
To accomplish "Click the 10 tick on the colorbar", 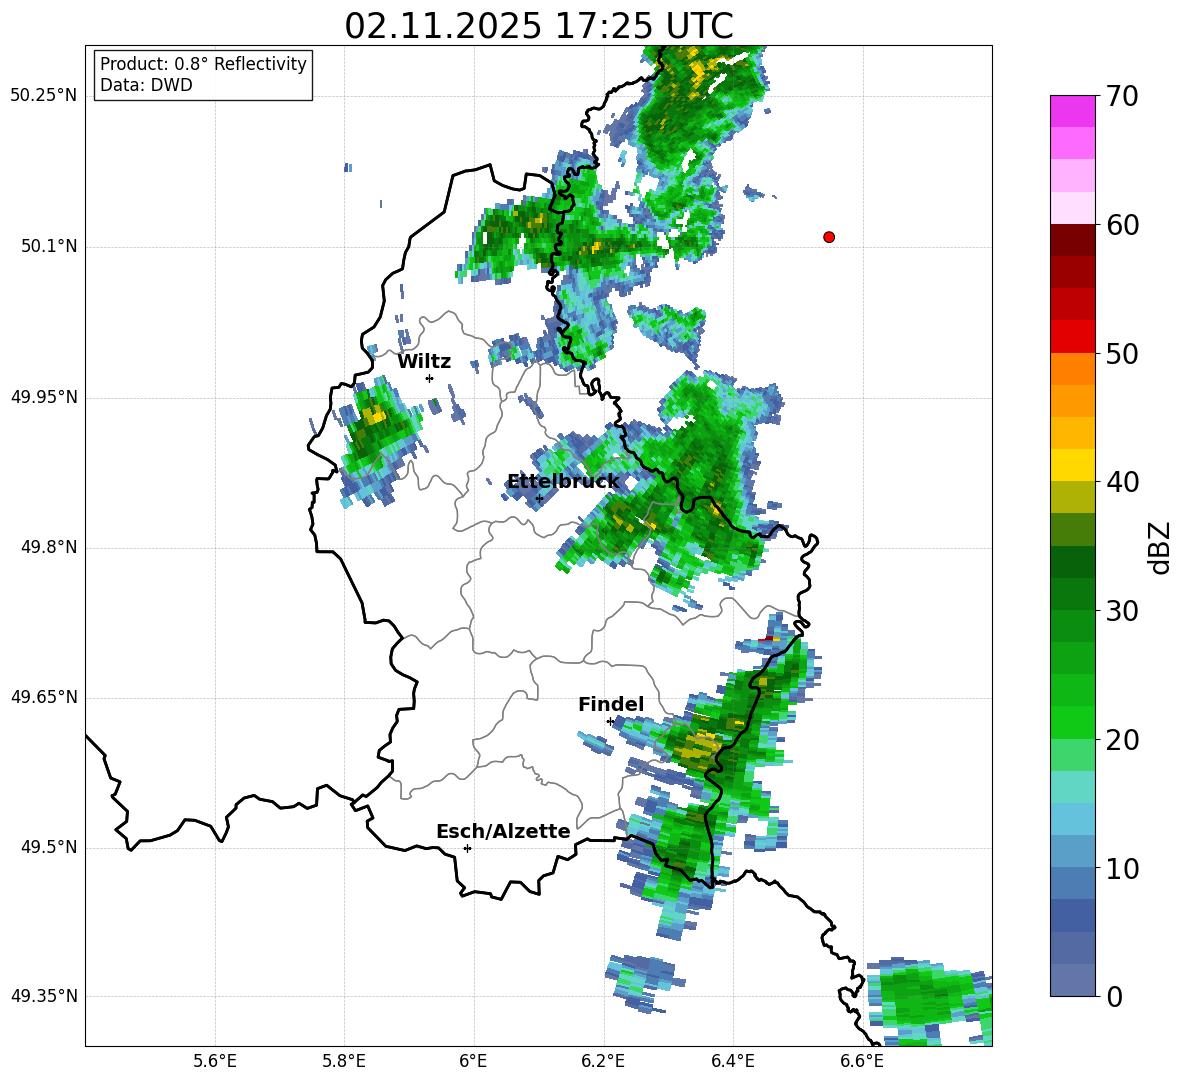I will 1121,868.
